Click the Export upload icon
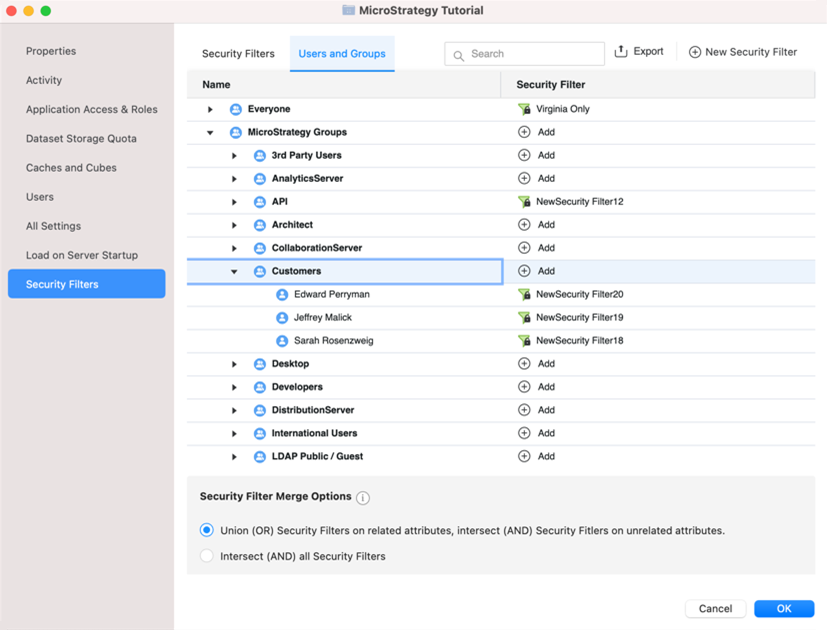The width and height of the screenshot is (827, 630). click(621, 52)
